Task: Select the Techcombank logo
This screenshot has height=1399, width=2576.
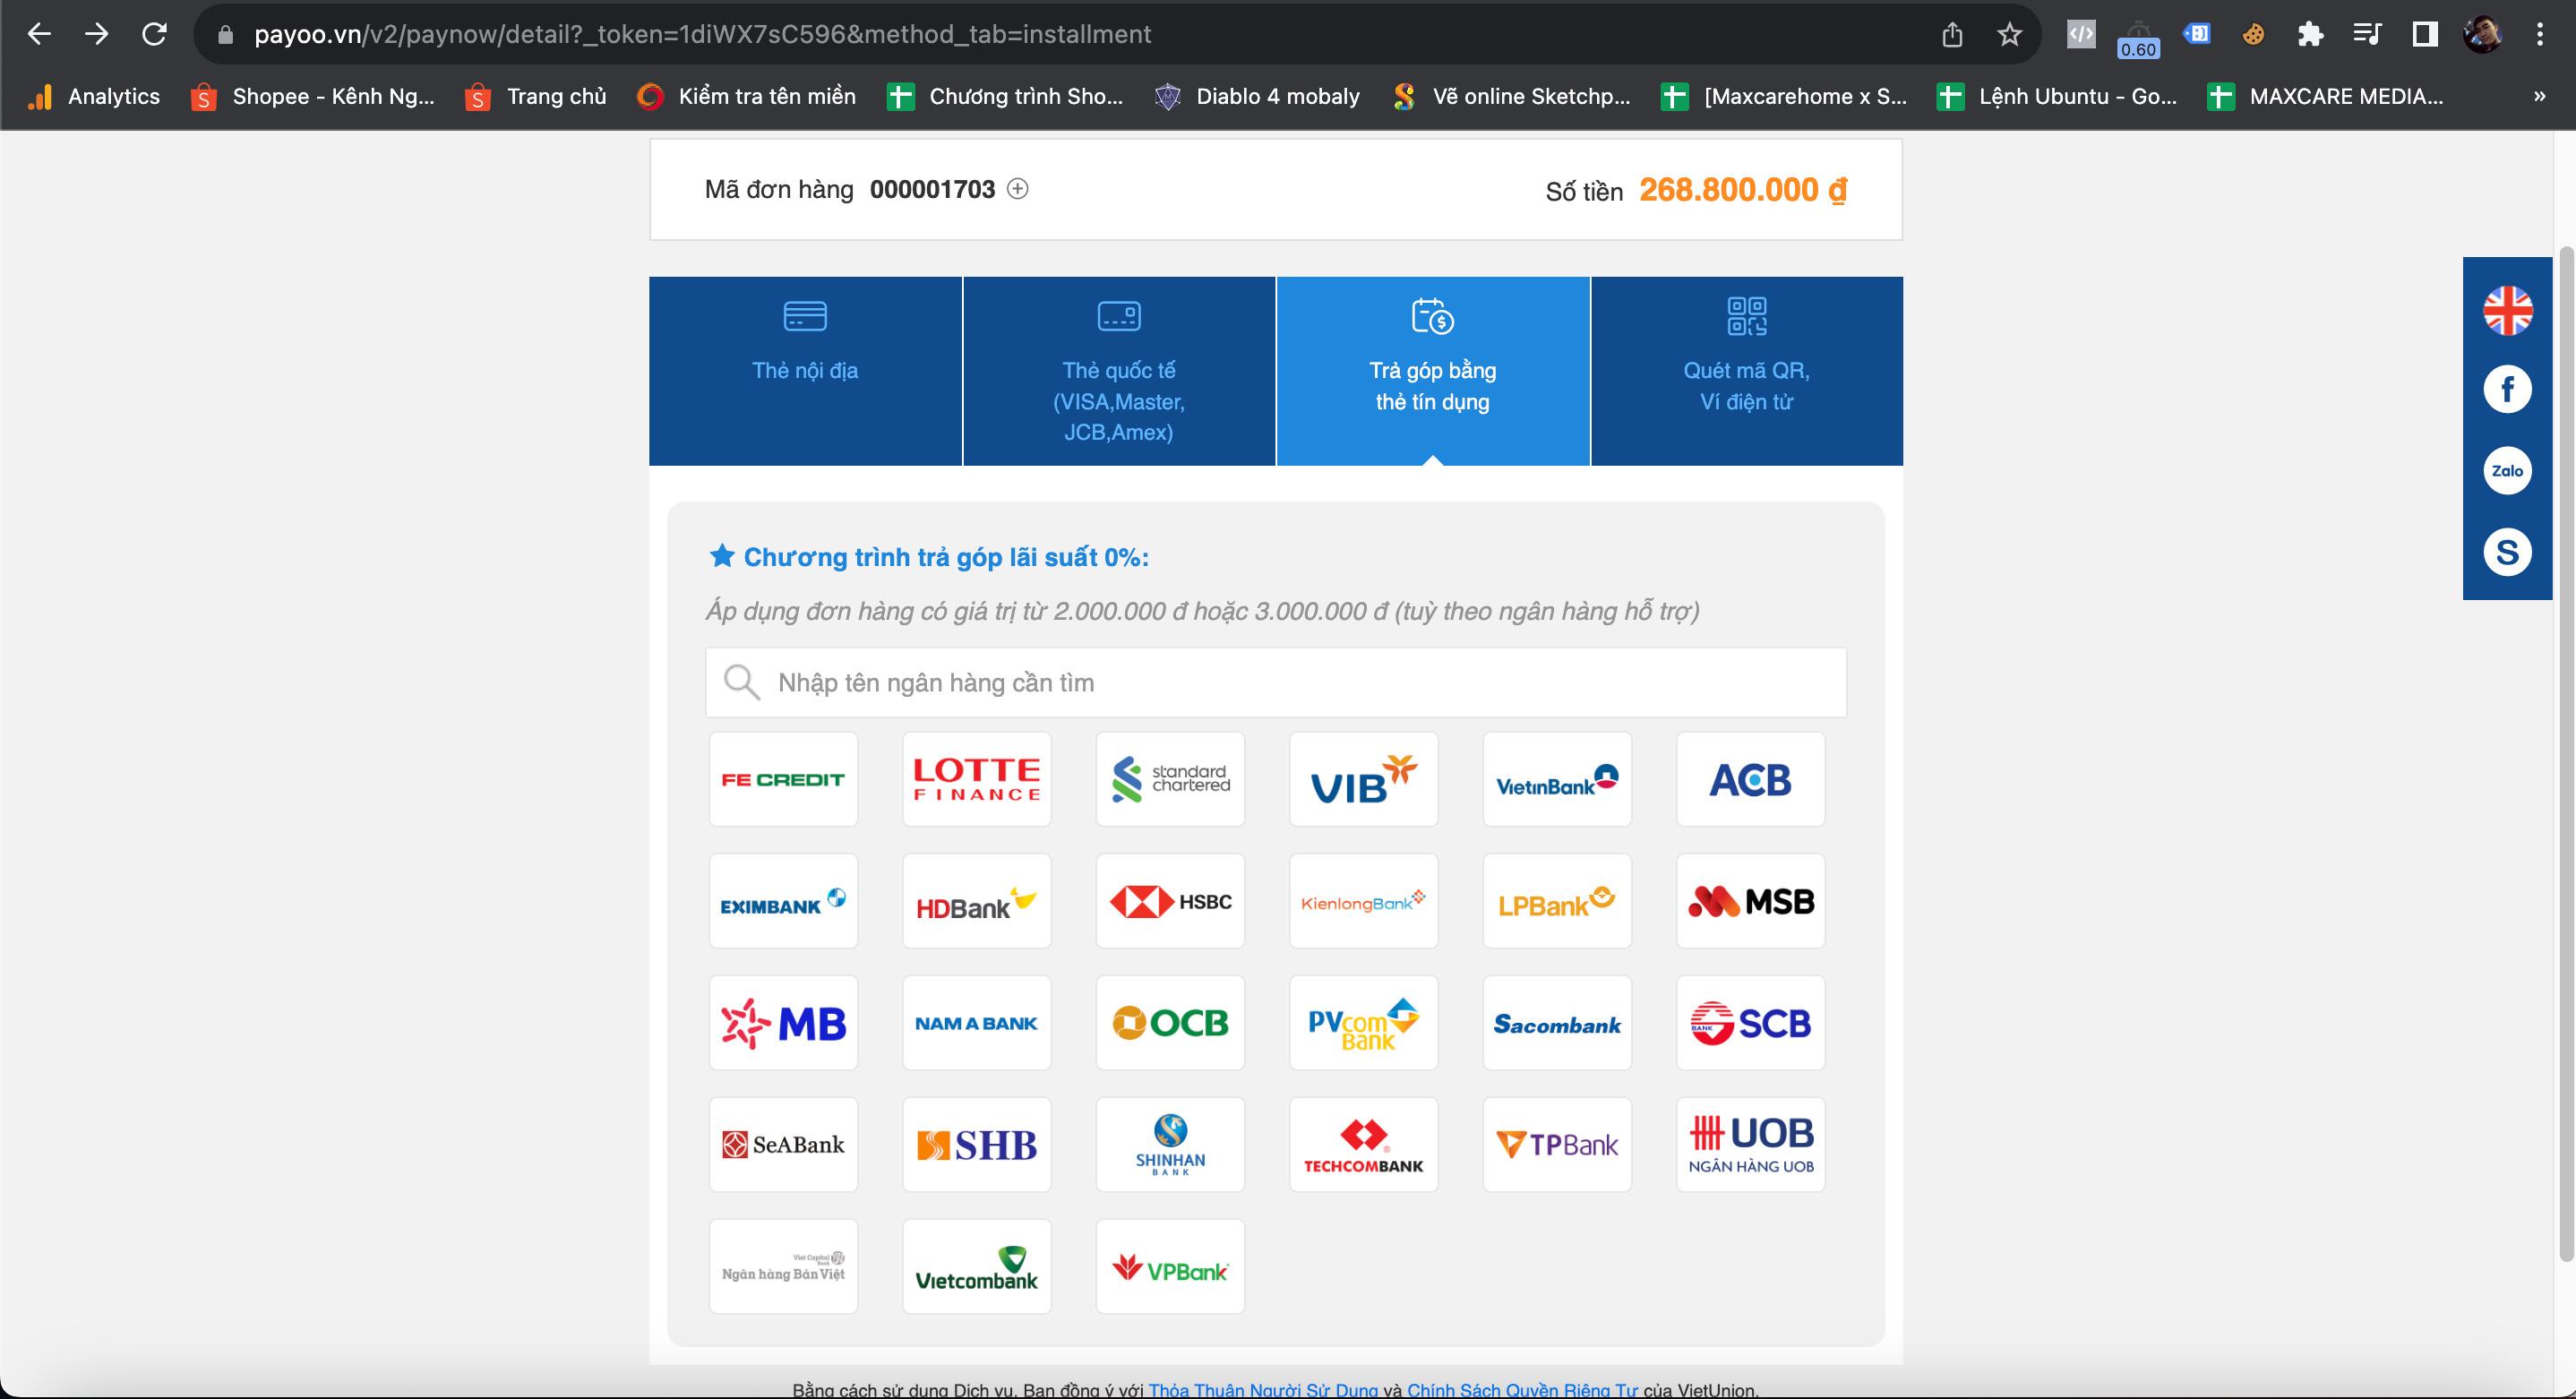Action: click(1363, 1145)
